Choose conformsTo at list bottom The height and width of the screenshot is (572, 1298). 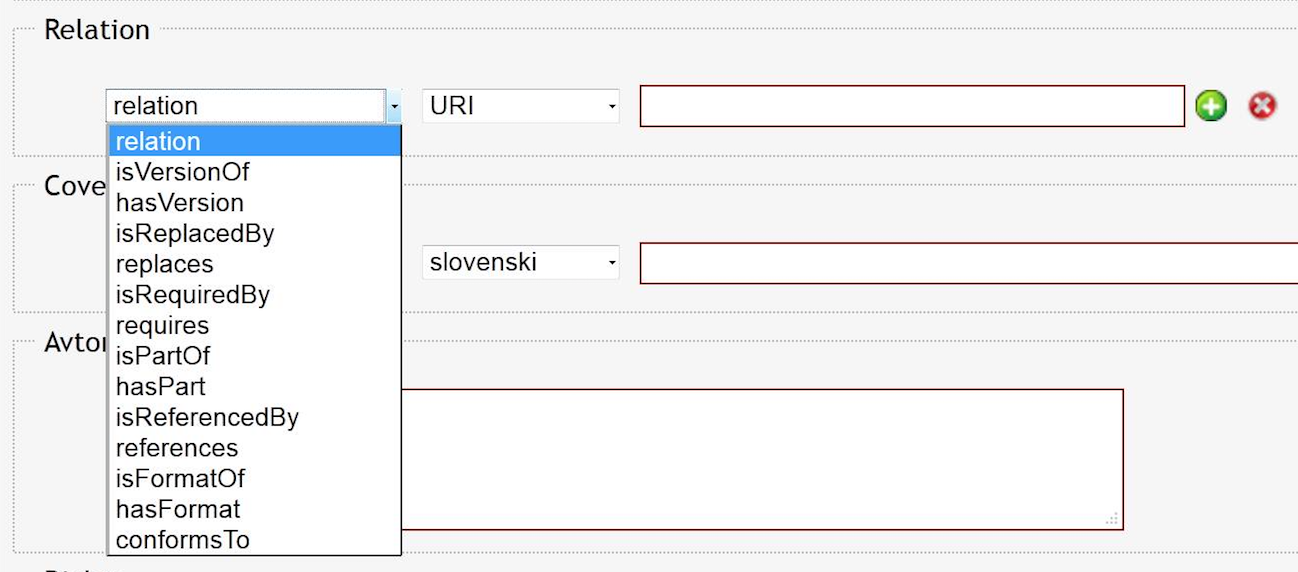point(183,540)
